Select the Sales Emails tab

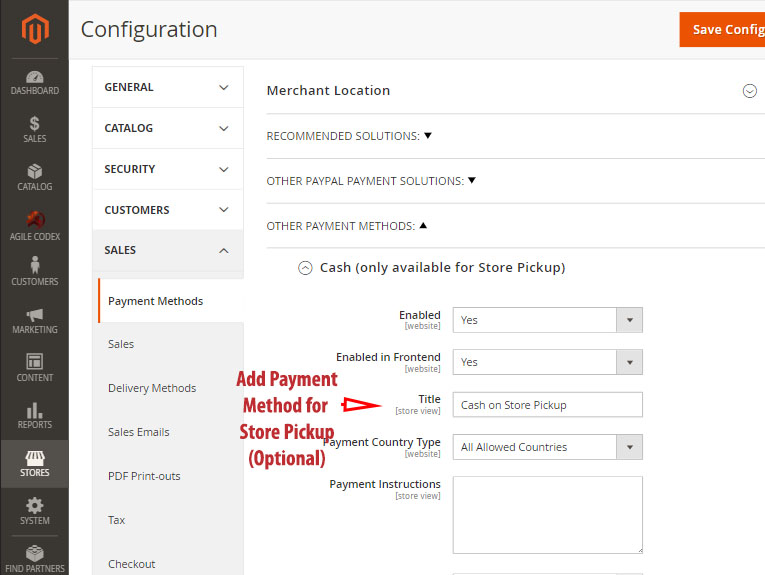pyautogui.click(x=139, y=432)
